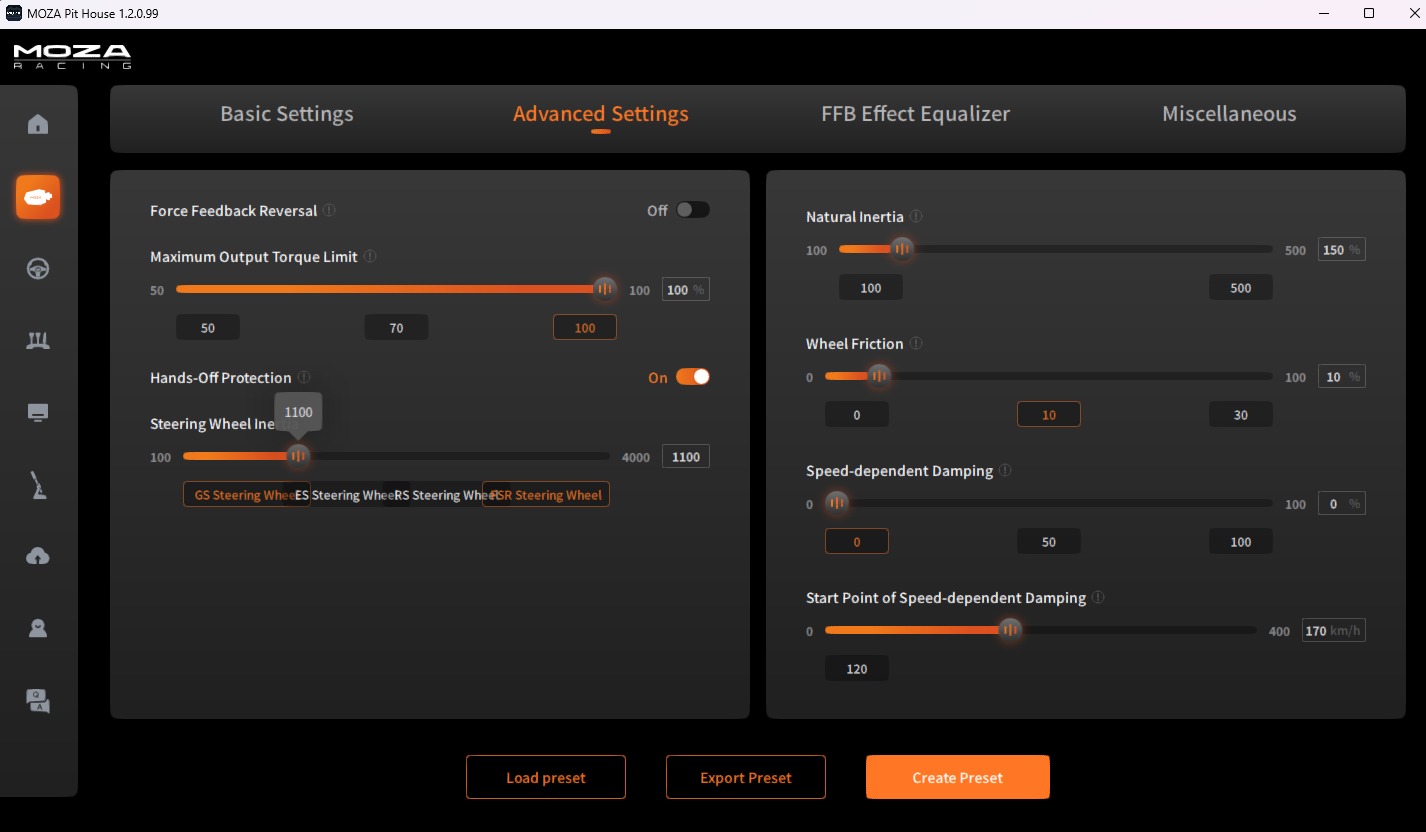Show info for Force Feedback Reversal
The height and width of the screenshot is (832, 1426).
[x=329, y=211]
